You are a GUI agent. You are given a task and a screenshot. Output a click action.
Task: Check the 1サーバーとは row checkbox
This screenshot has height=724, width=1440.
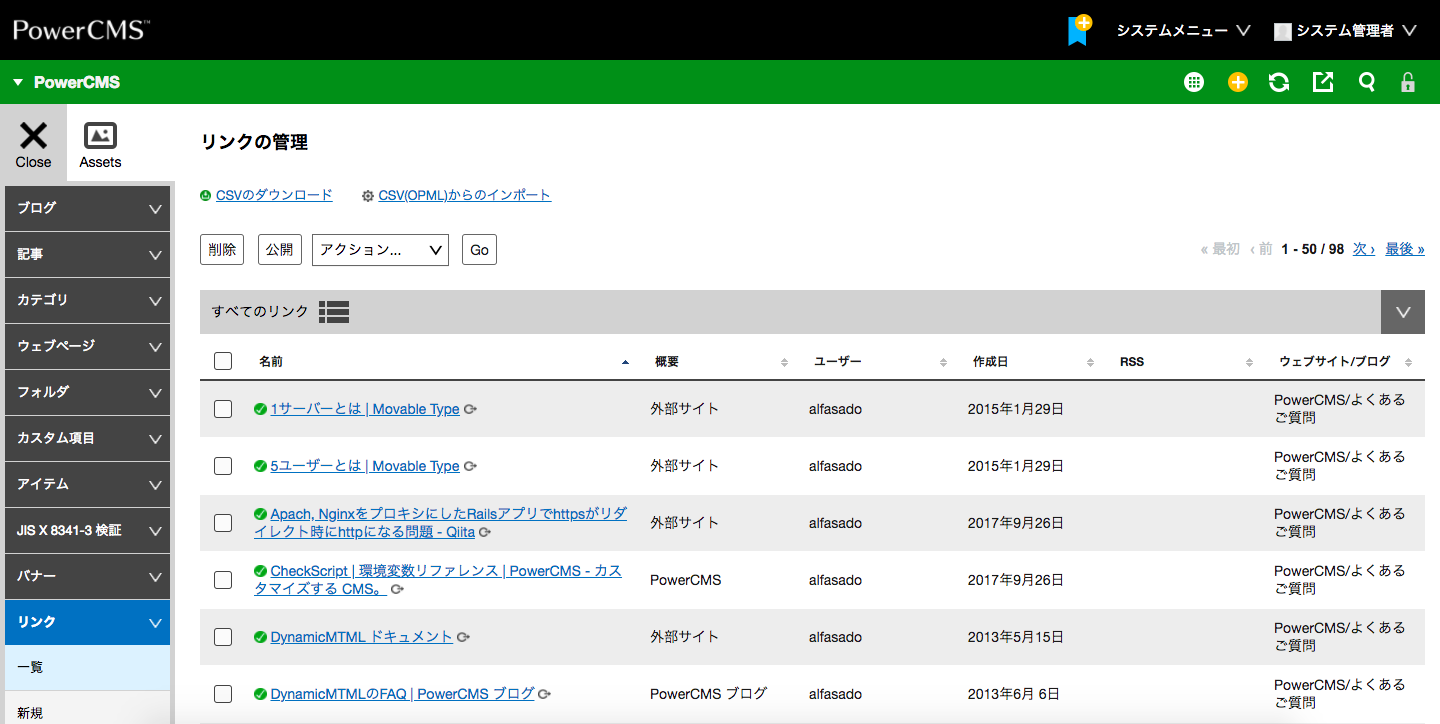click(223, 409)
